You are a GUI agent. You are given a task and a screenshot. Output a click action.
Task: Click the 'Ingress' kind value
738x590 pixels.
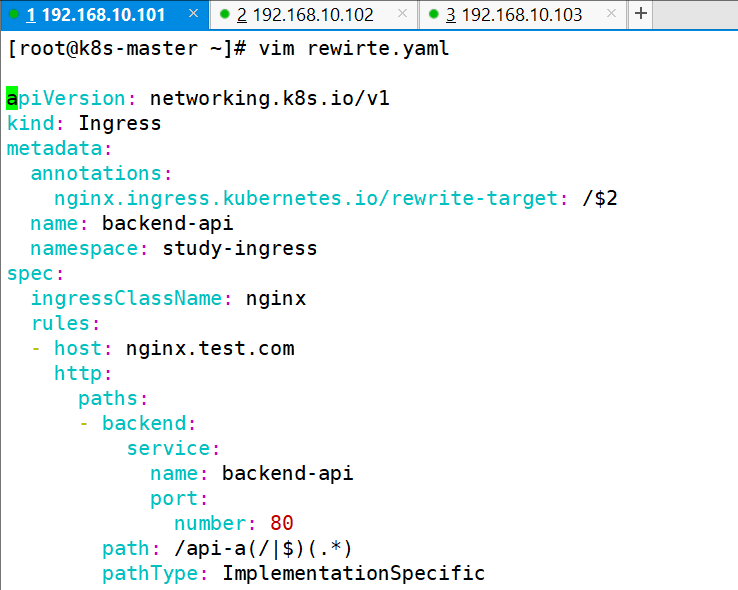click(x=120, y=124)
